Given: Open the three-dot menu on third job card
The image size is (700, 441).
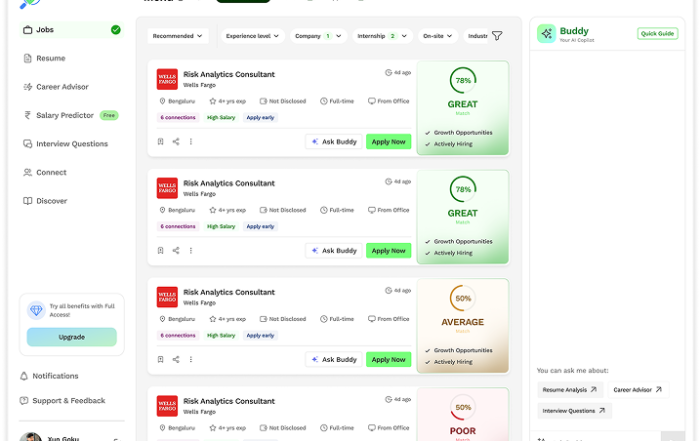Looking at the screenshot, I should 191,360.
